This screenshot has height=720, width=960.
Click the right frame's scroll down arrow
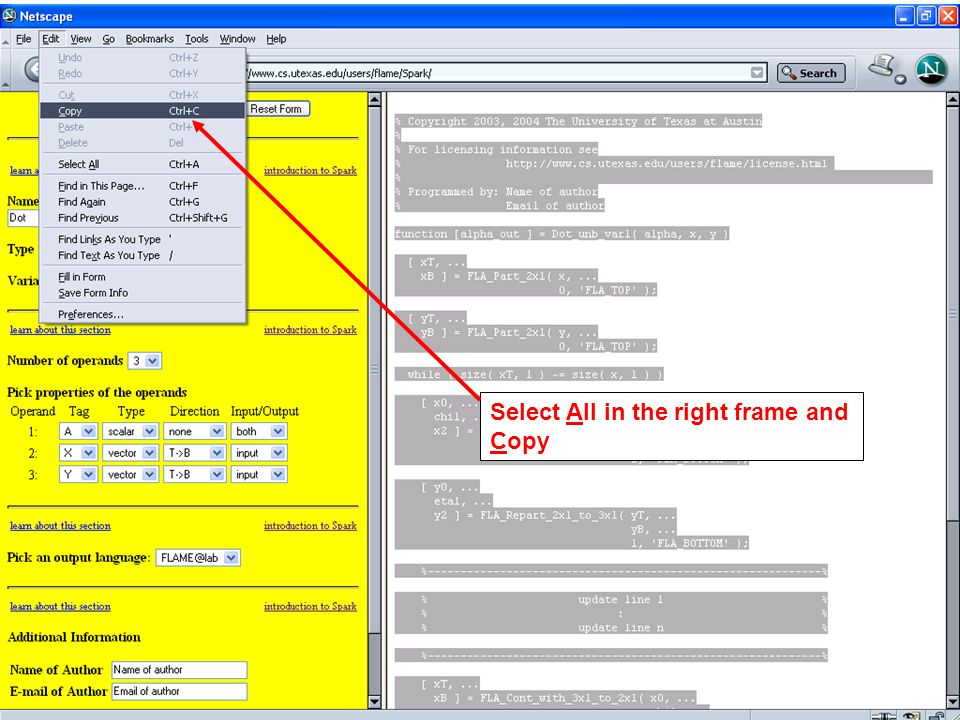tap(953, 702)
